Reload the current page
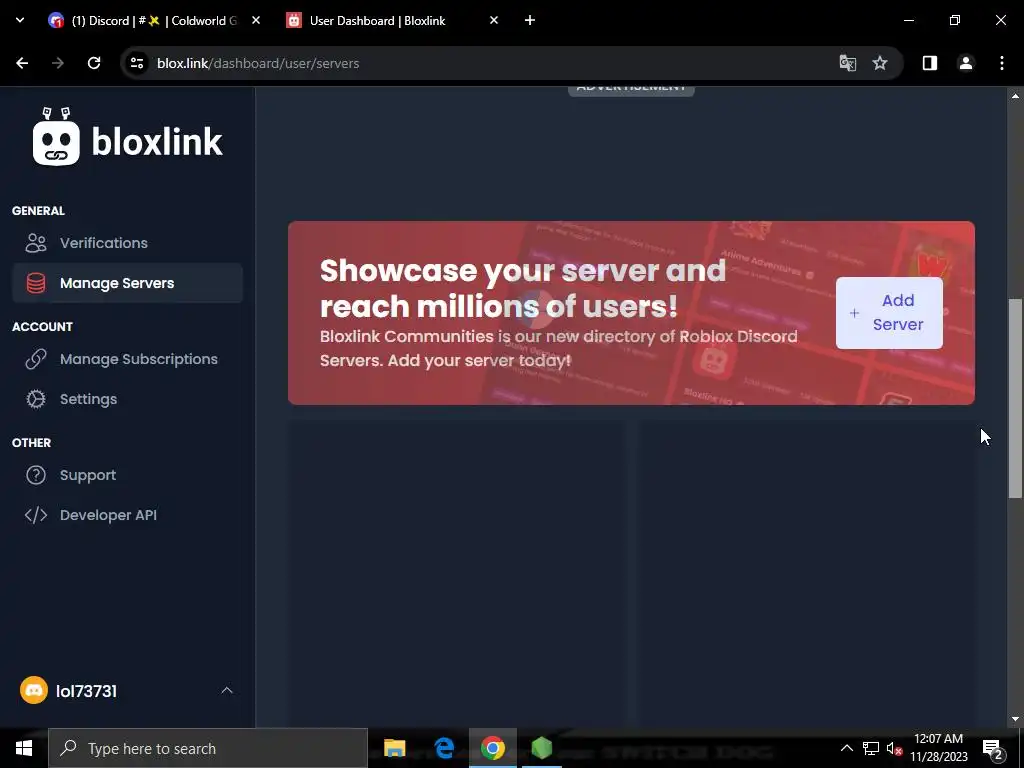The width and height of the screenshot is (1024, 768). click(94, 63)
